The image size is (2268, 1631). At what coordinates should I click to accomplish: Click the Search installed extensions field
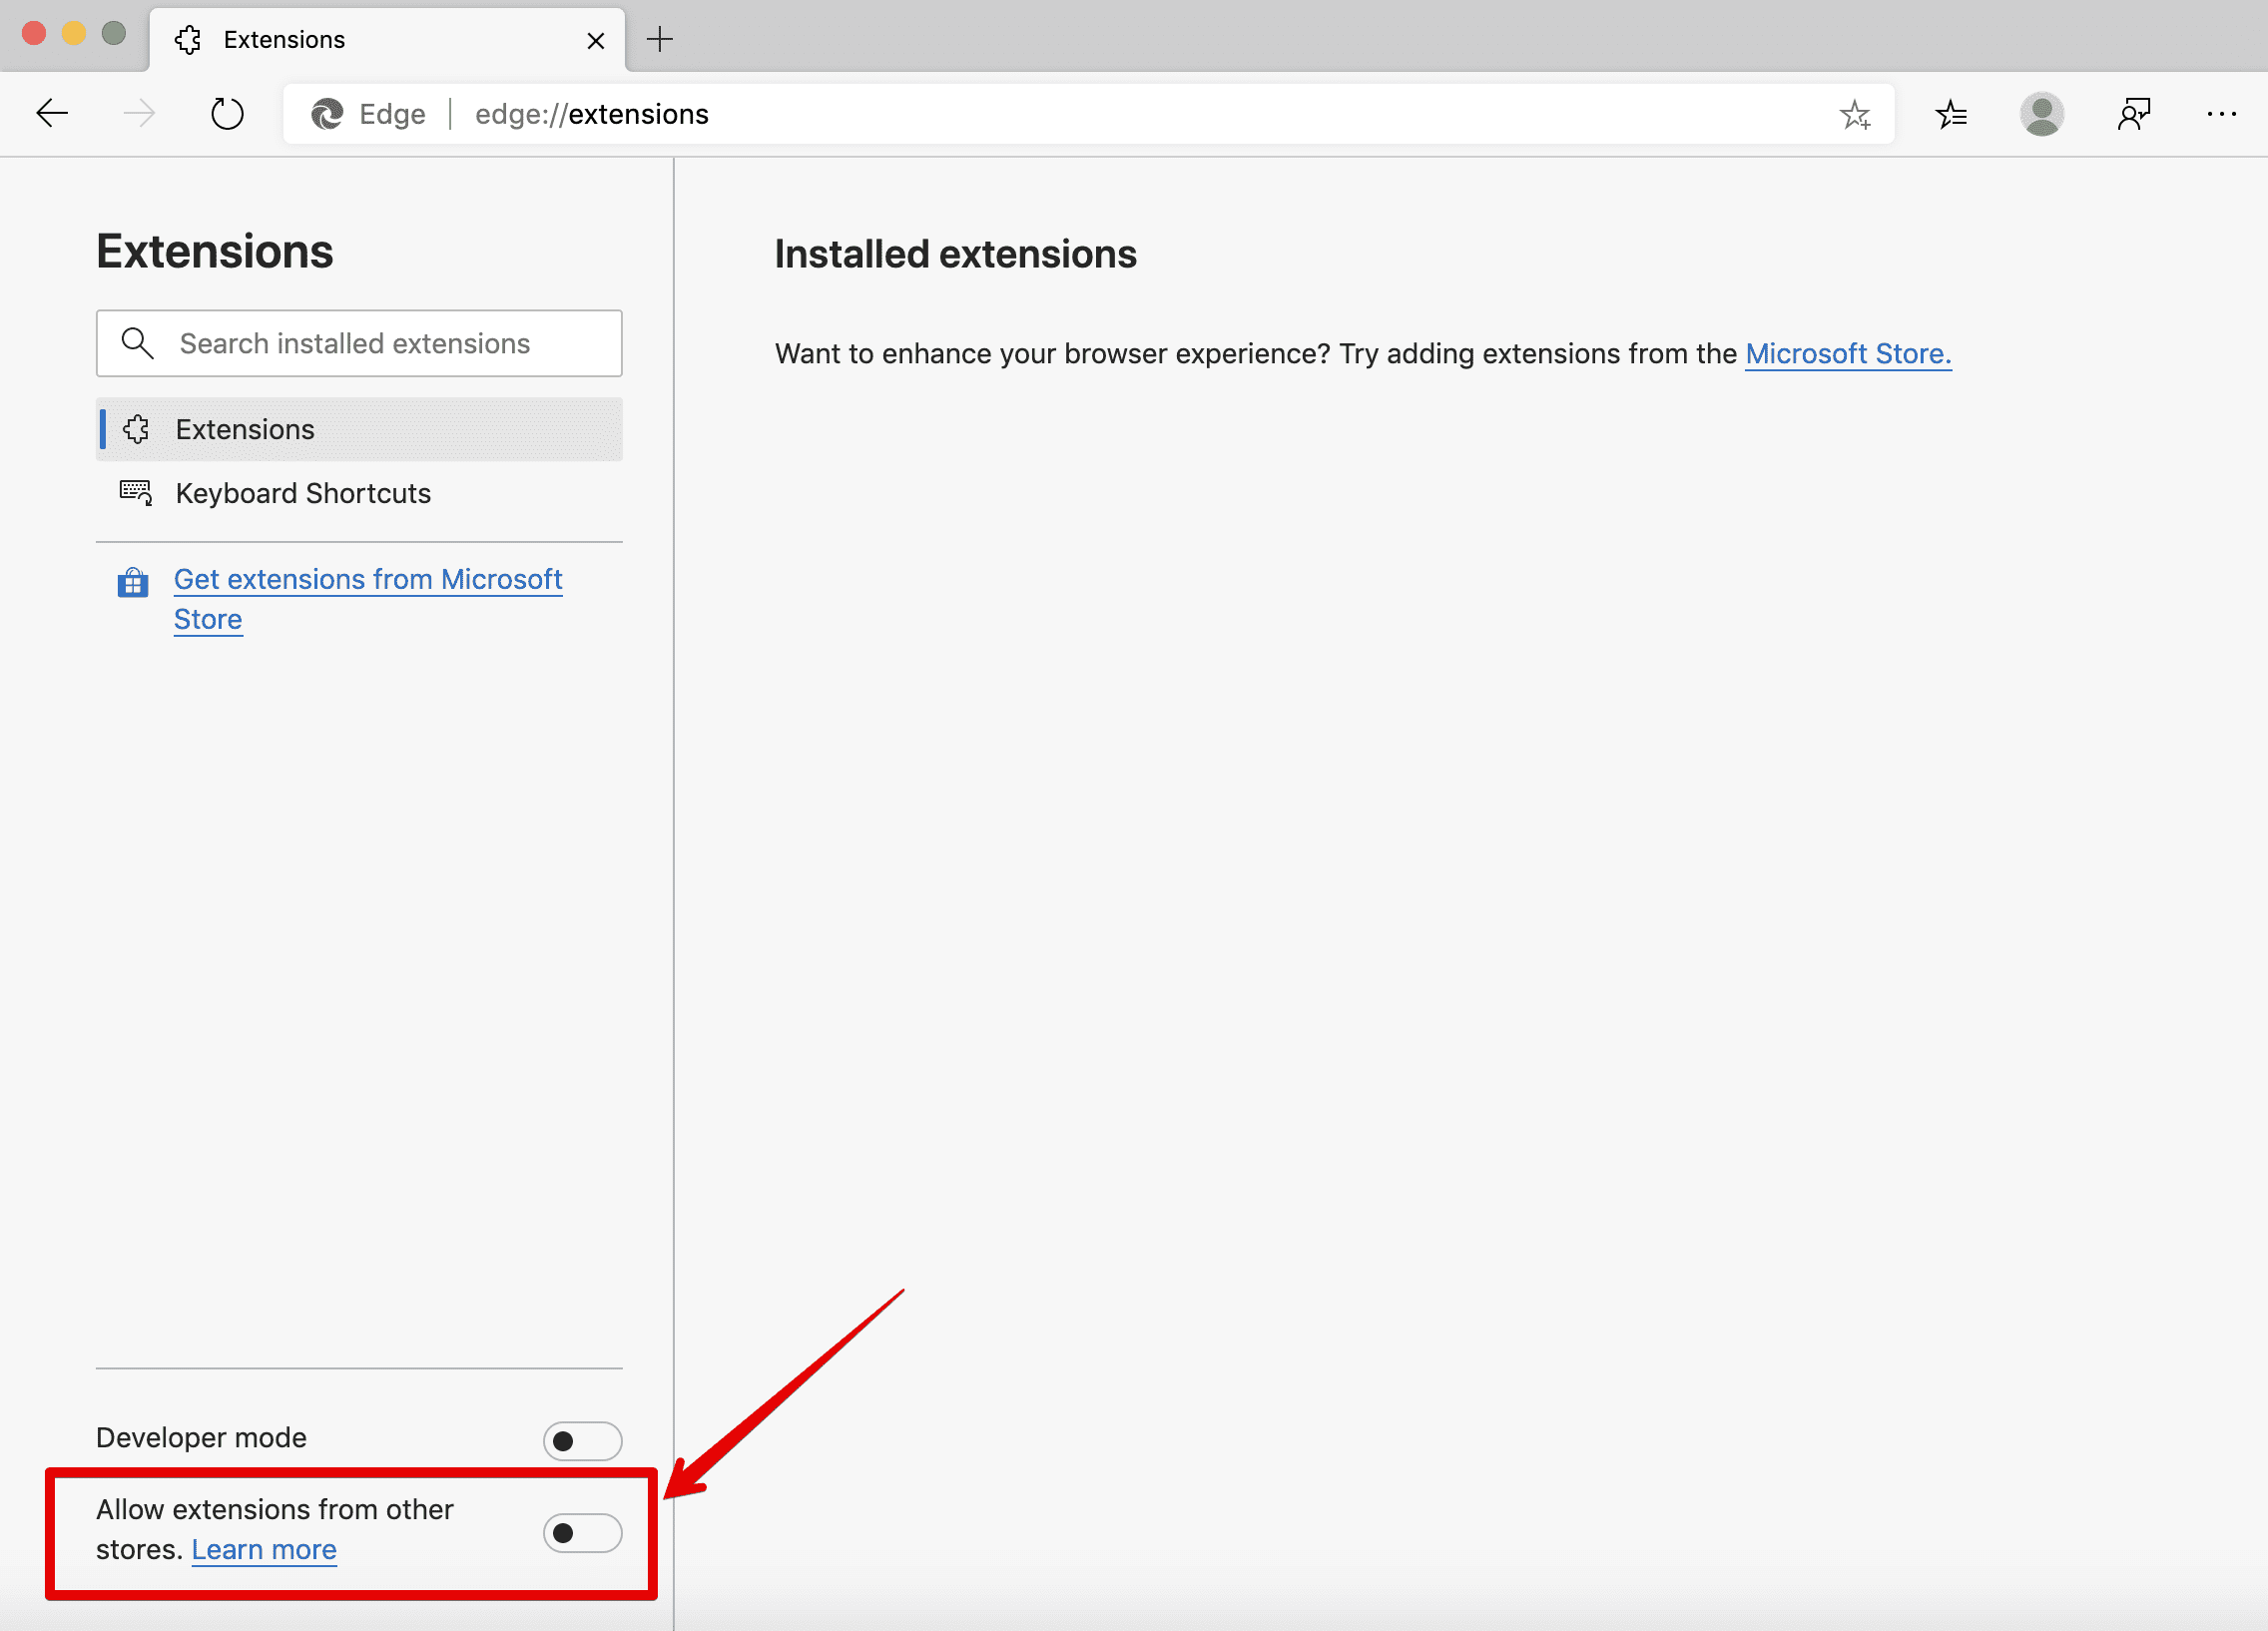358,343
